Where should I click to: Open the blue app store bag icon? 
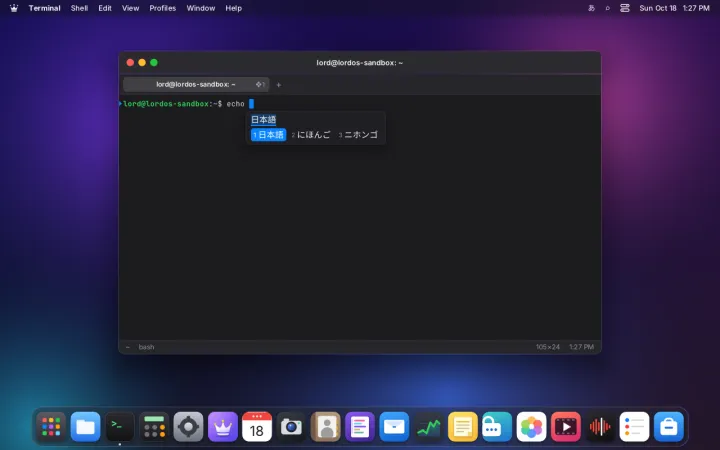669,427
